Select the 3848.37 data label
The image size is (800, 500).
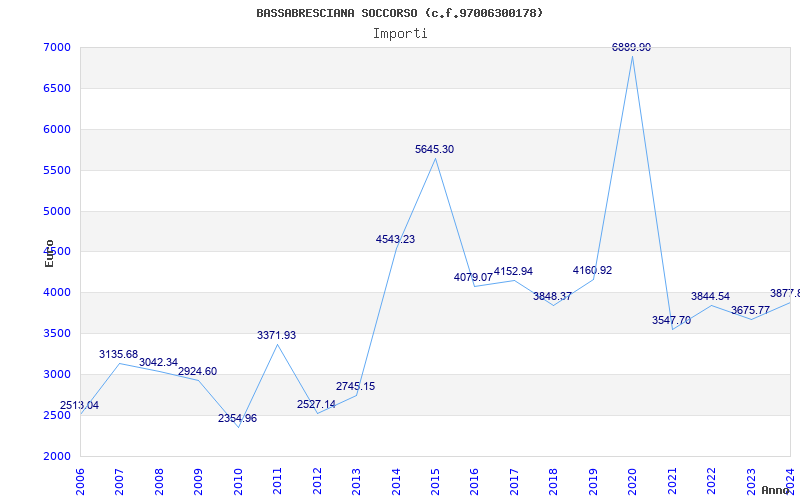[553, 296]
